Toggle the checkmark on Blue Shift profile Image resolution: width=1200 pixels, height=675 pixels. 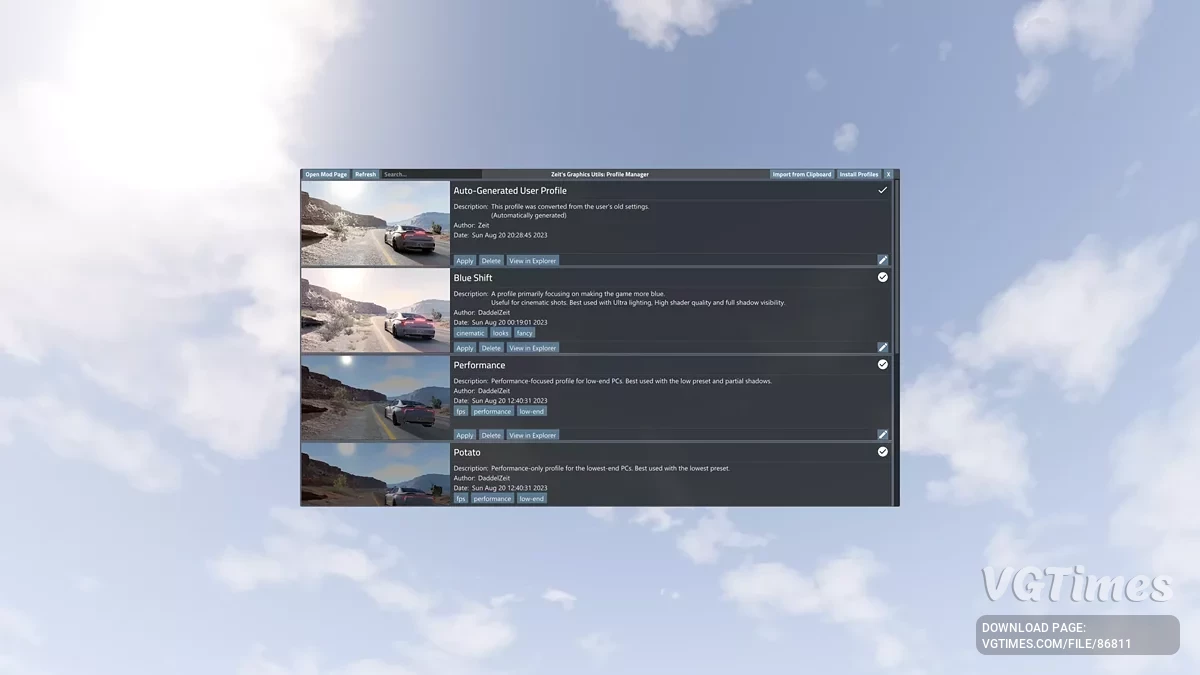pos(881,277)
